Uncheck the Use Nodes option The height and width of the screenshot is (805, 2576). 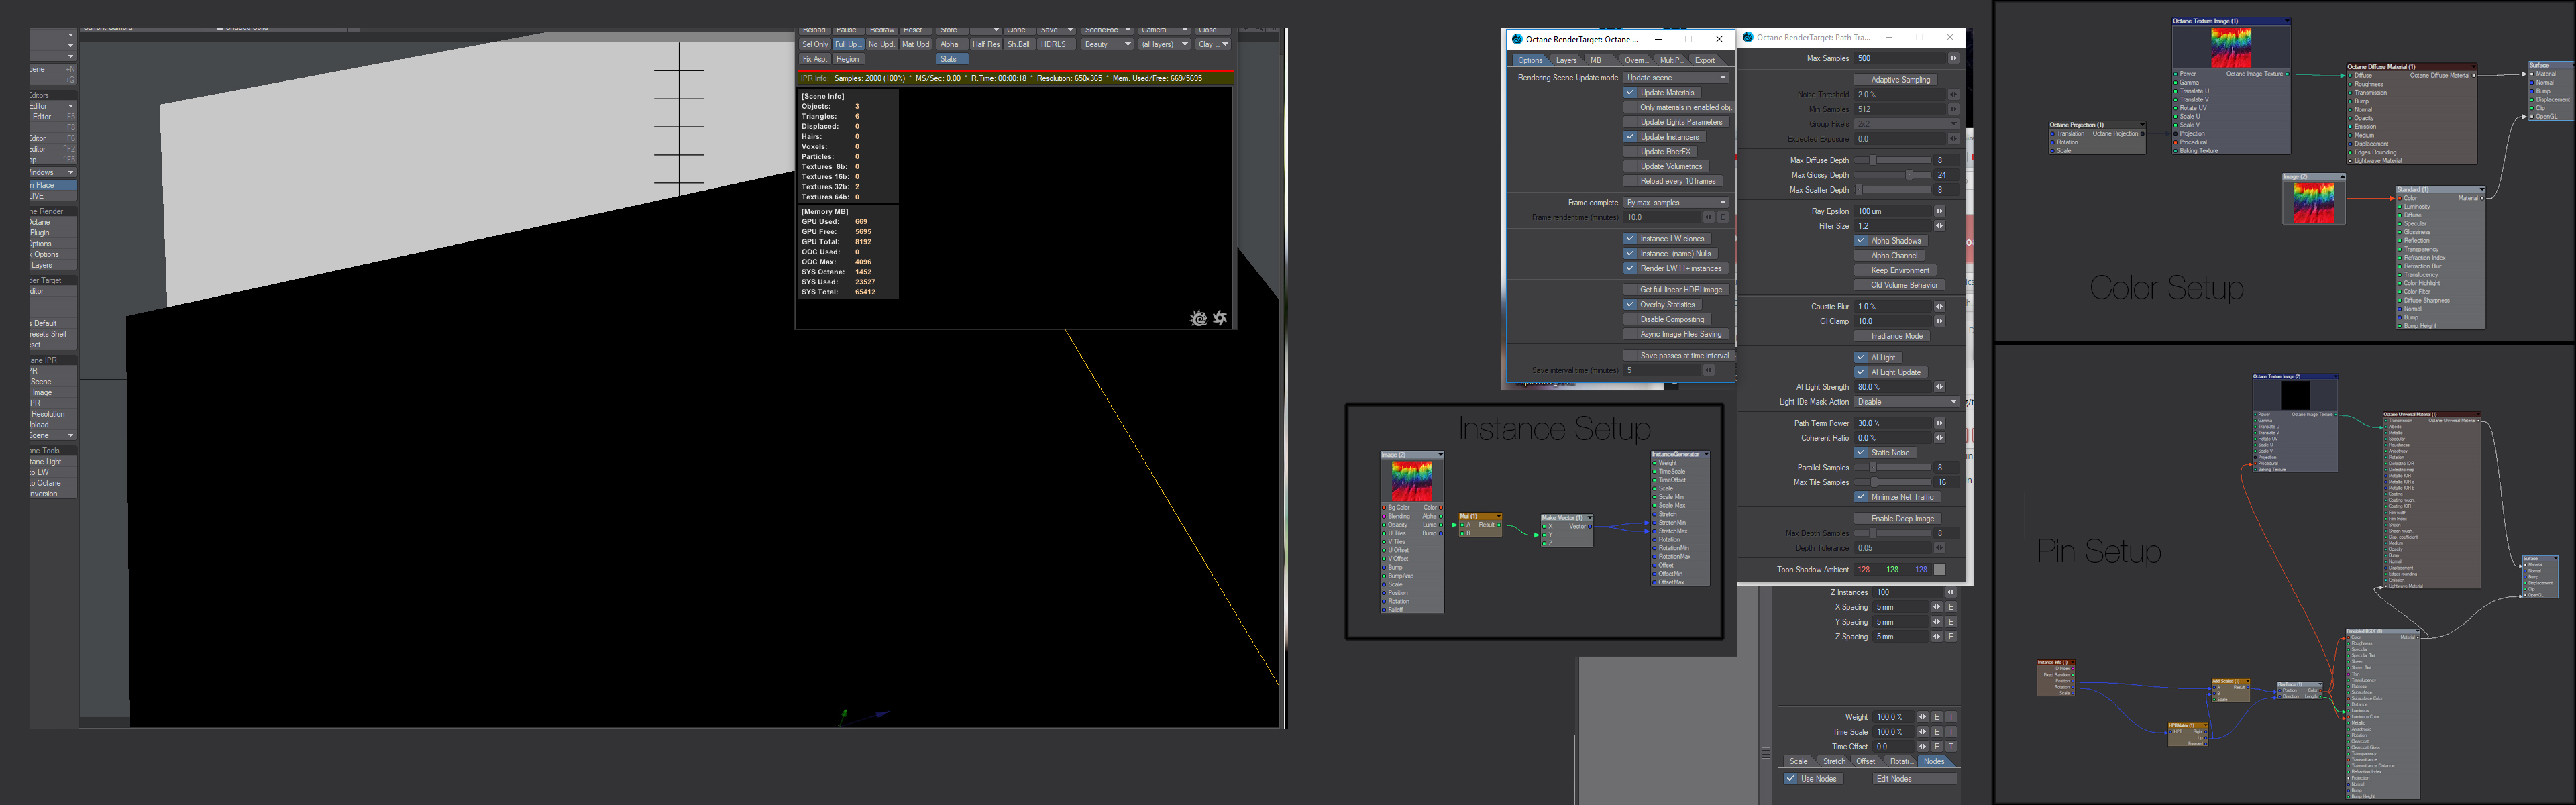(1790, 779)
